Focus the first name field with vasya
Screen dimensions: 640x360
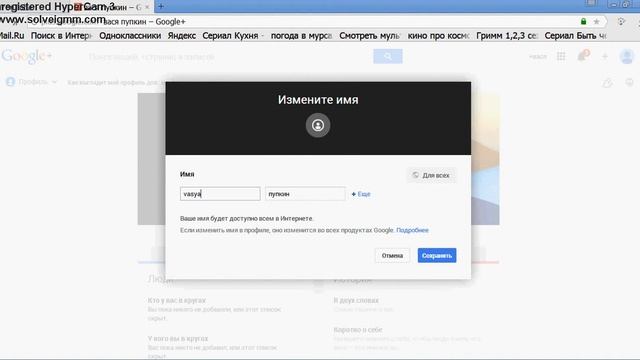pos(220,194)
